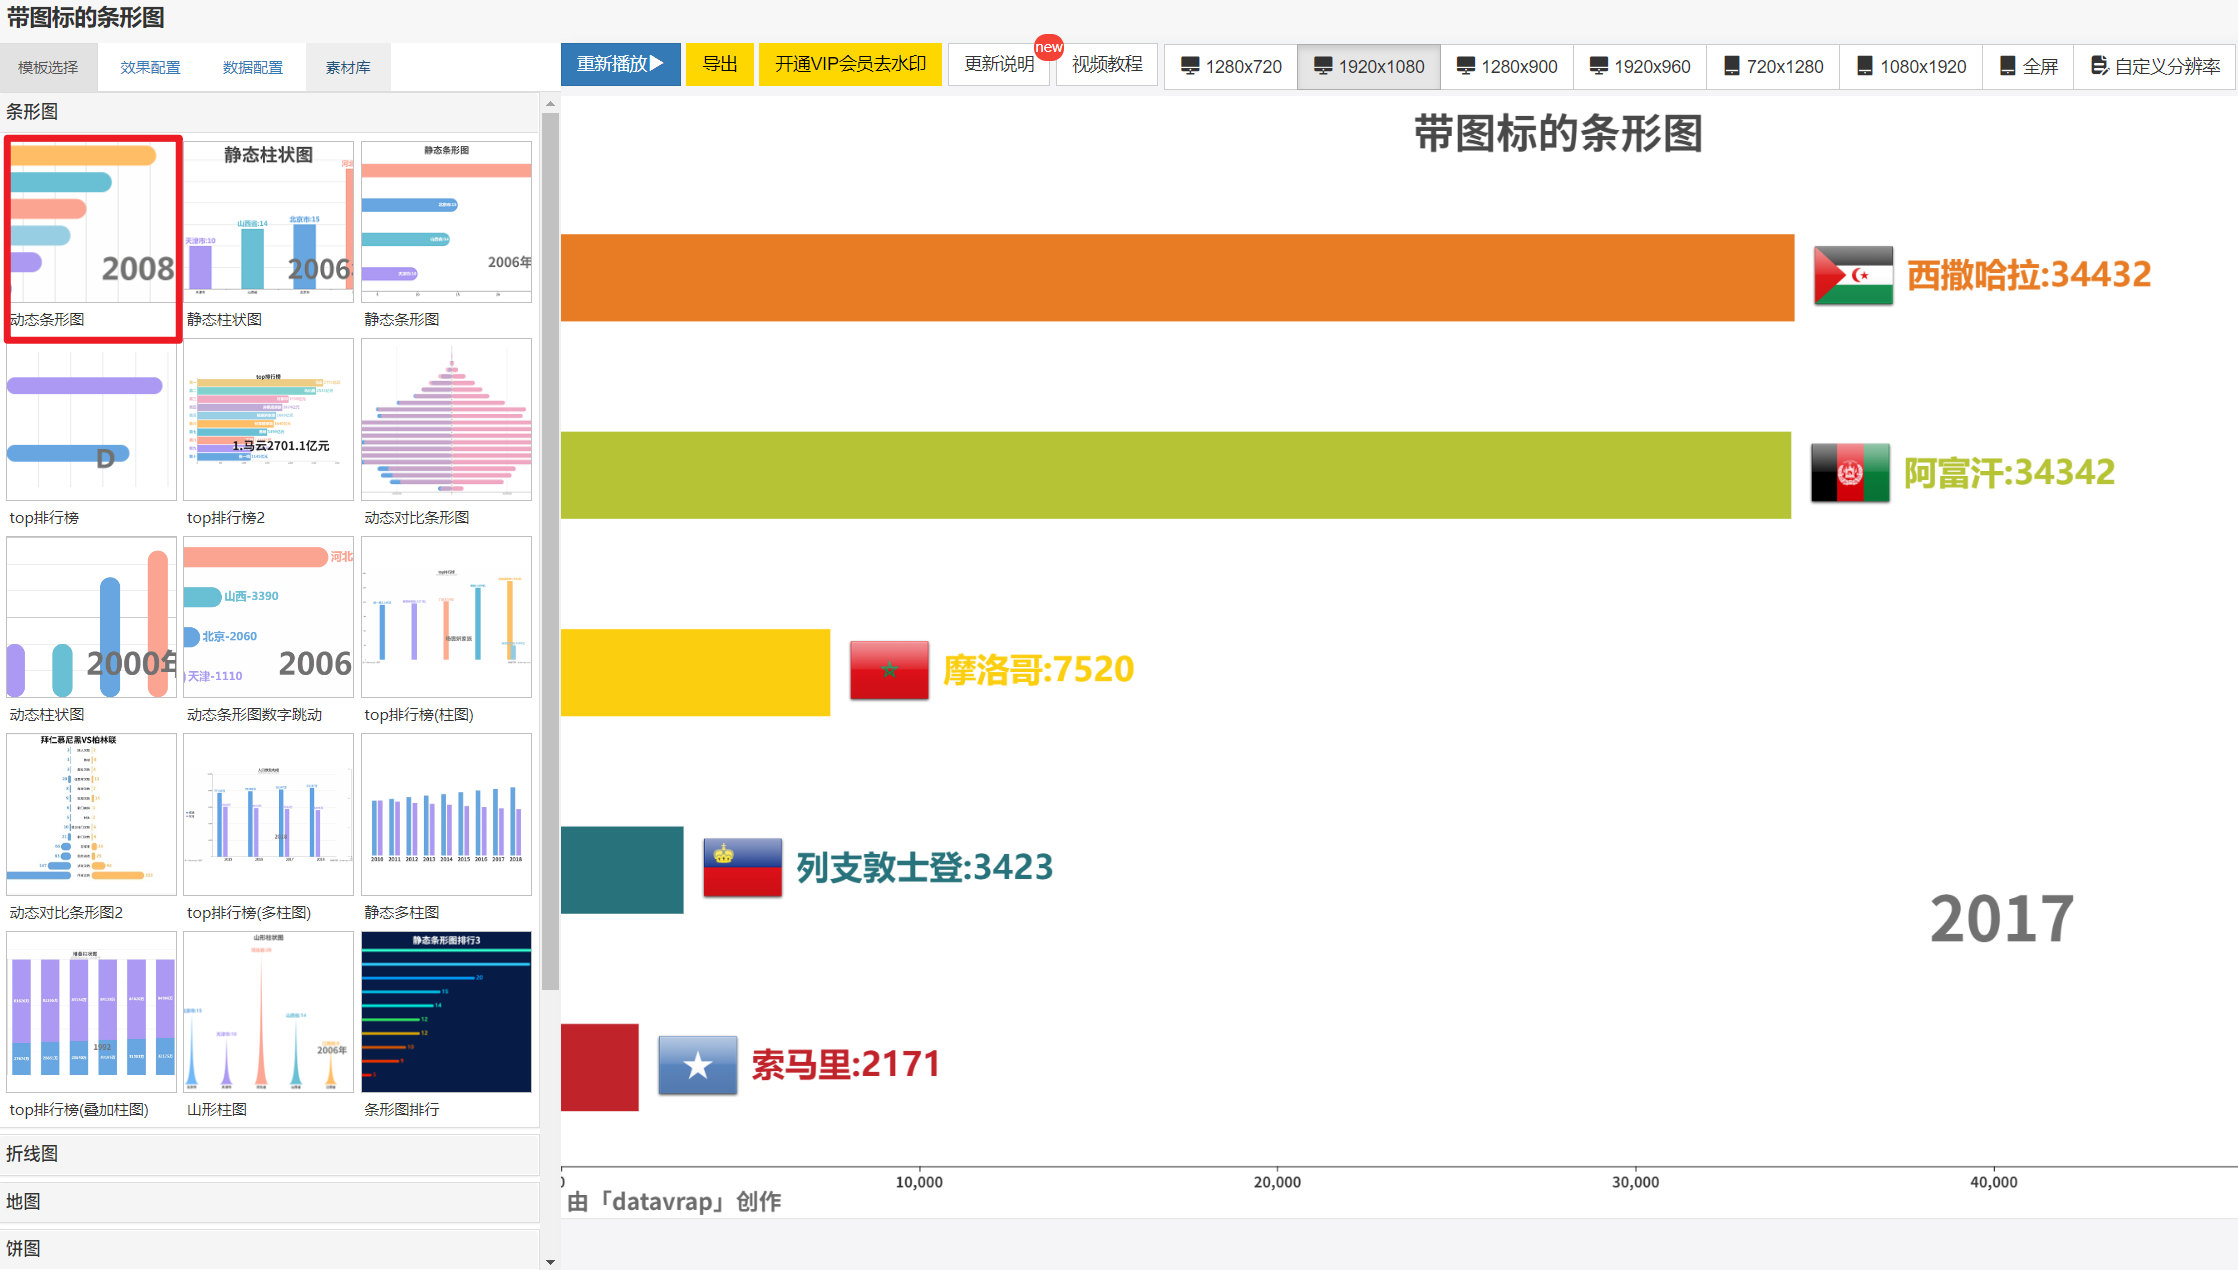Open 更新说明 with new badge
The width and height of the screenshot is (2238, 1270).
[998, 64]
